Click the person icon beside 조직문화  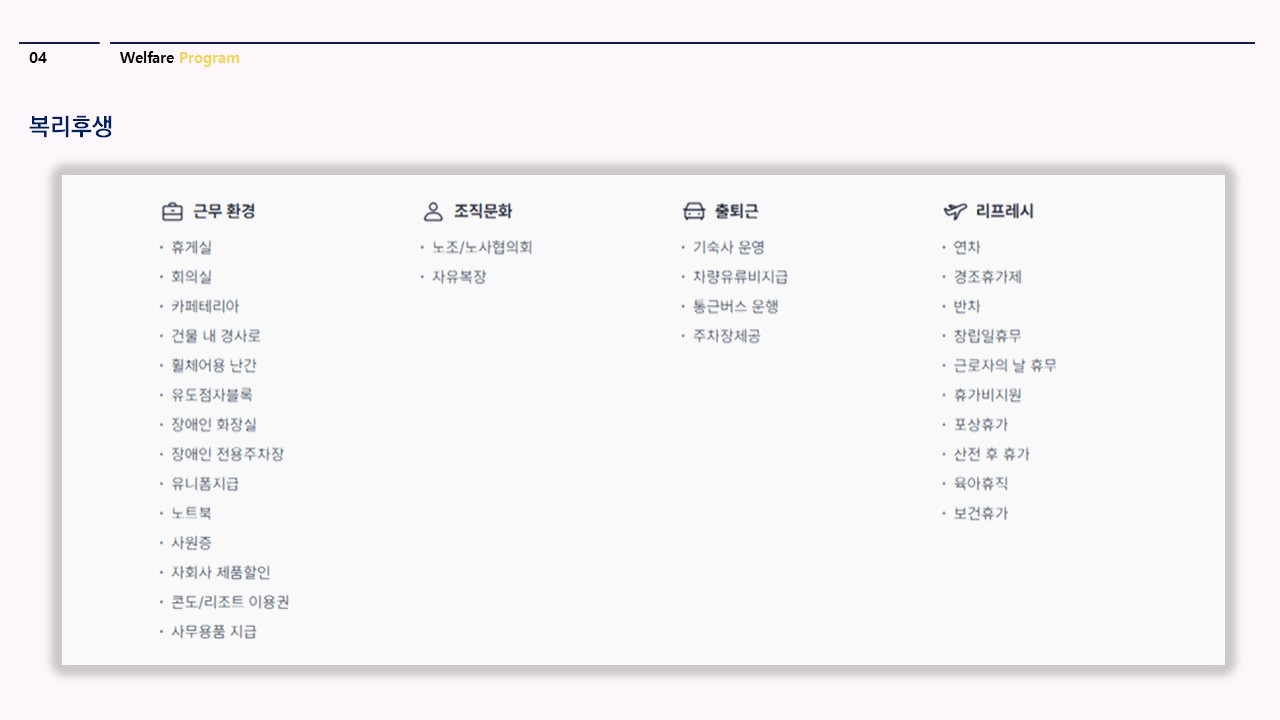(433, 211)
